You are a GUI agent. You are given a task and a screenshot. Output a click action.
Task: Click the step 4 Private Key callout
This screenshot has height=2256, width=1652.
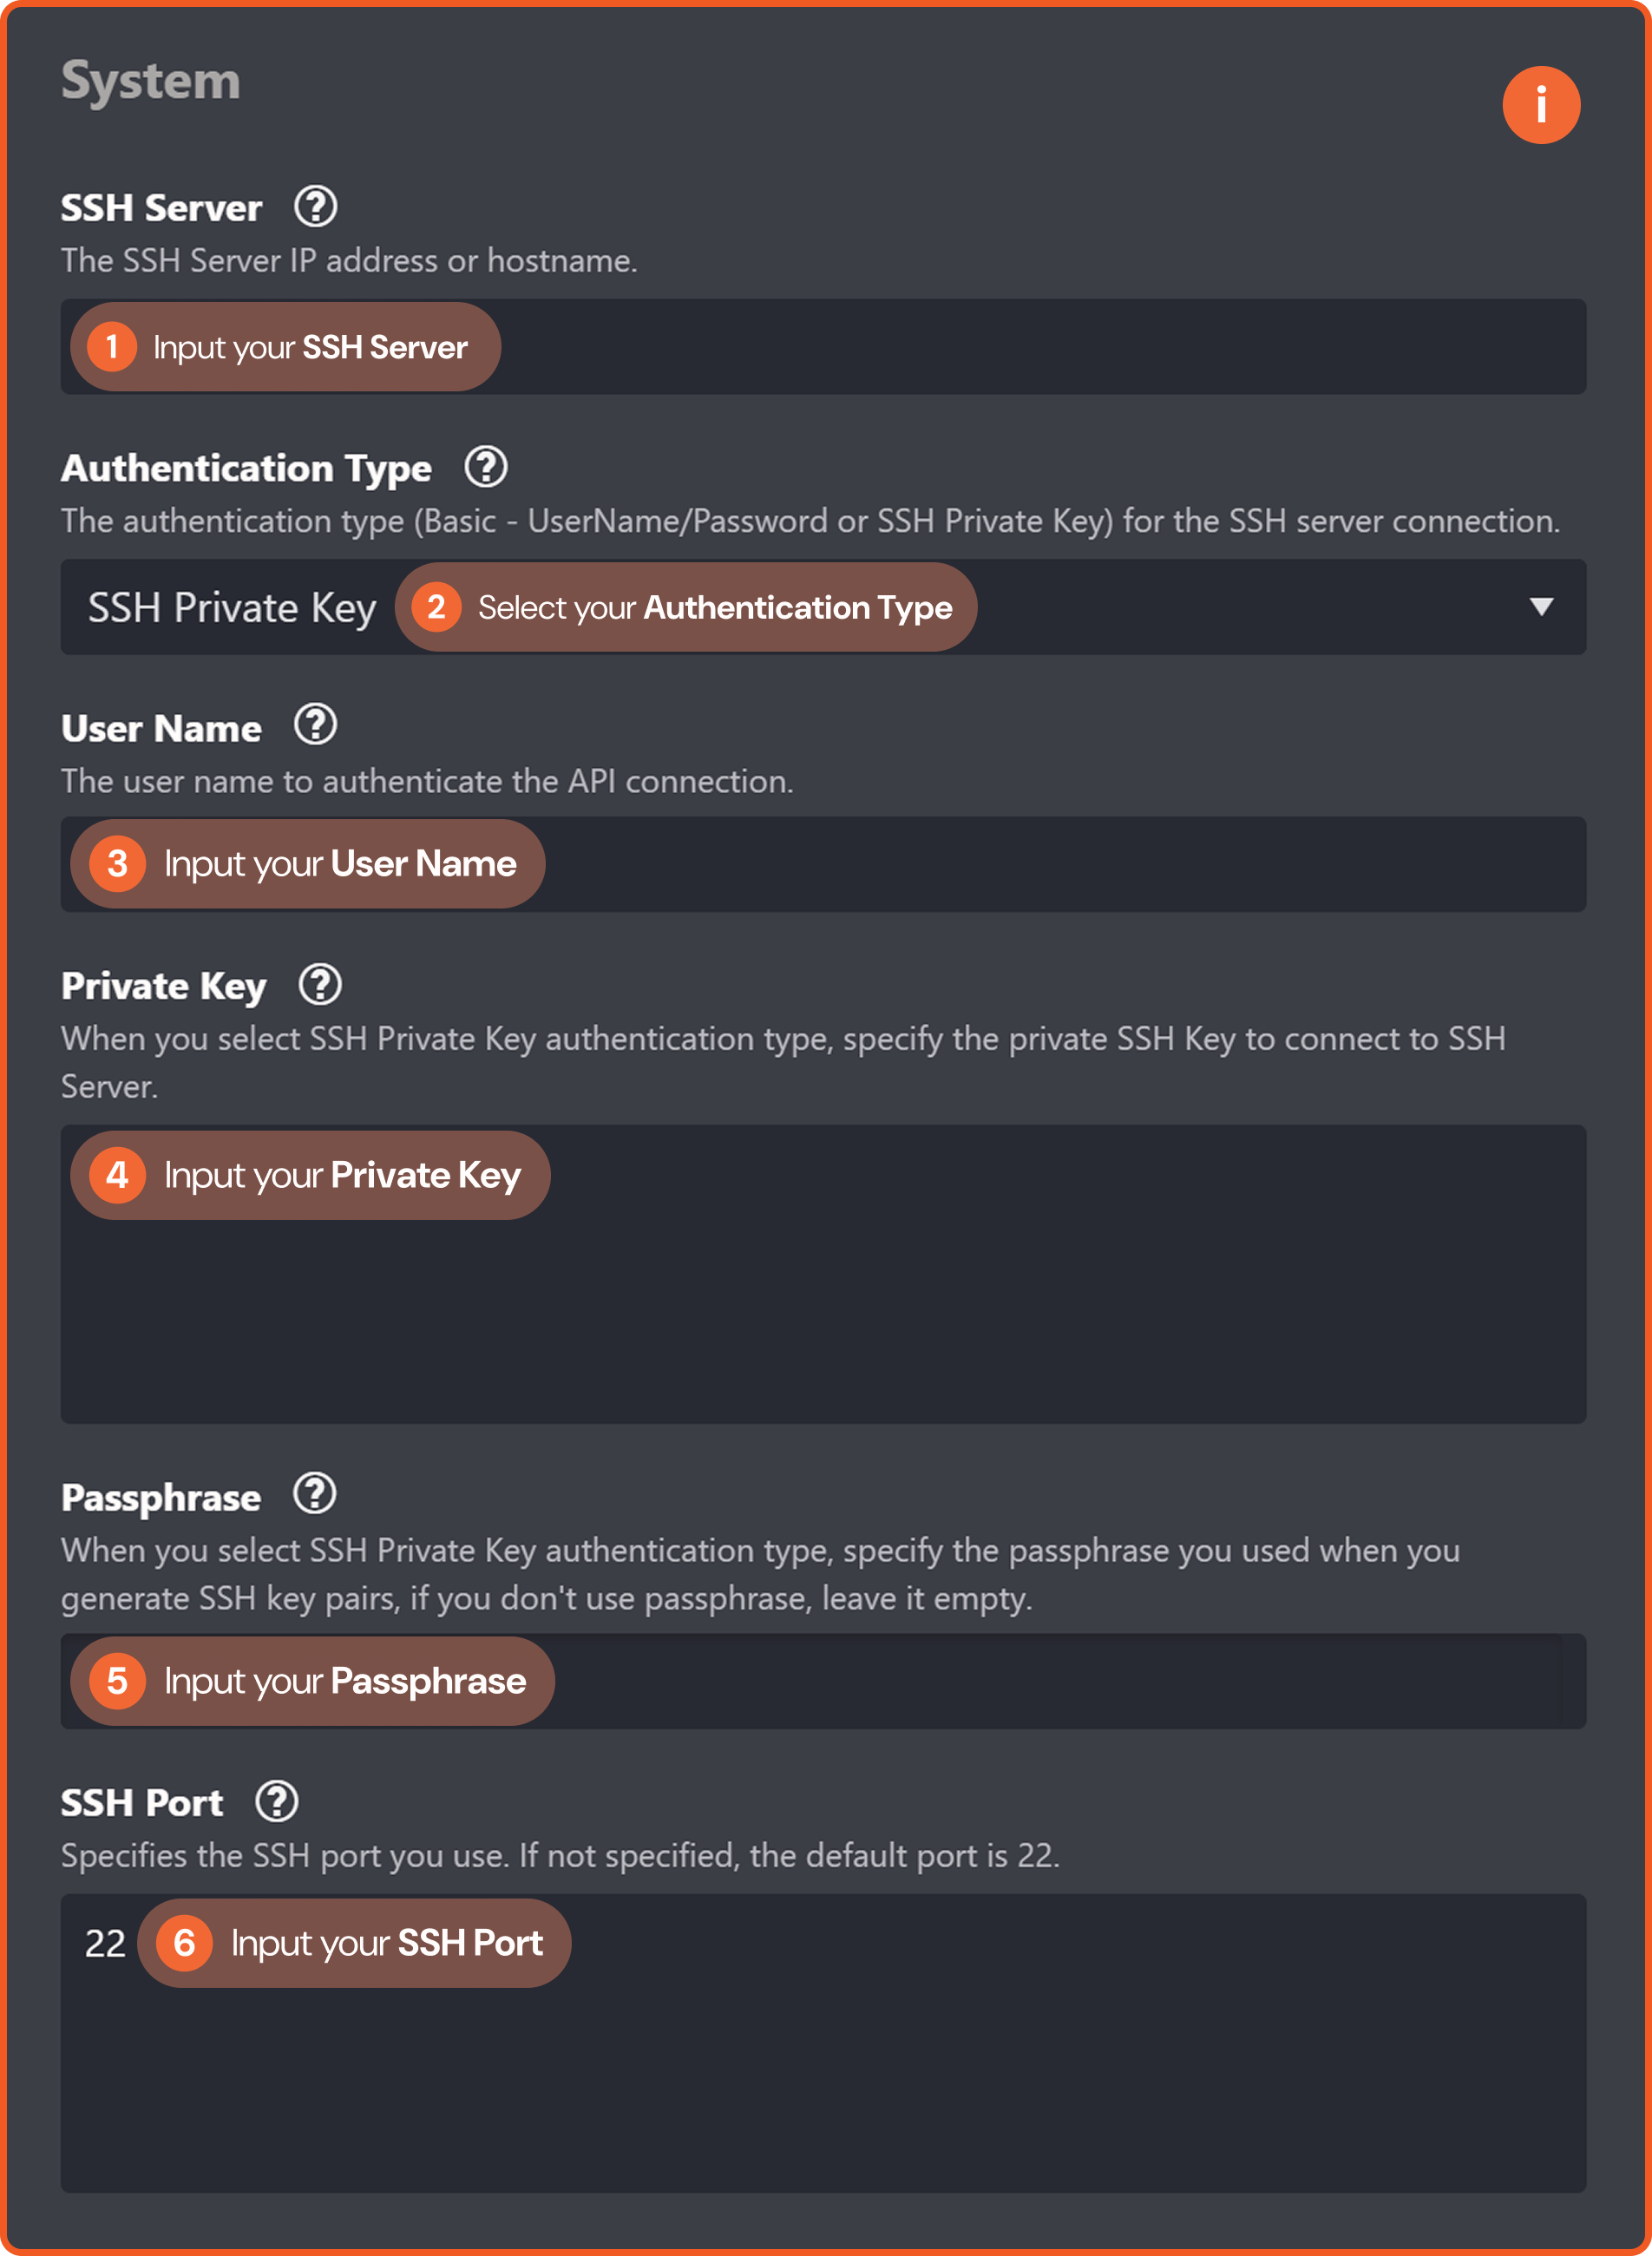click(310, 1175)
